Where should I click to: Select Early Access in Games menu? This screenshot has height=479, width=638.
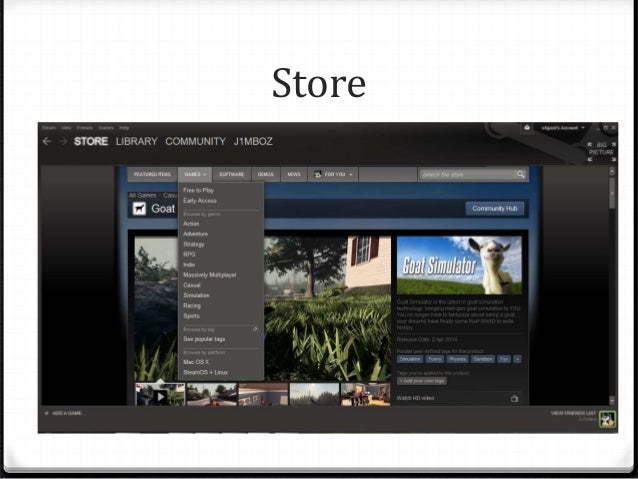200,201
